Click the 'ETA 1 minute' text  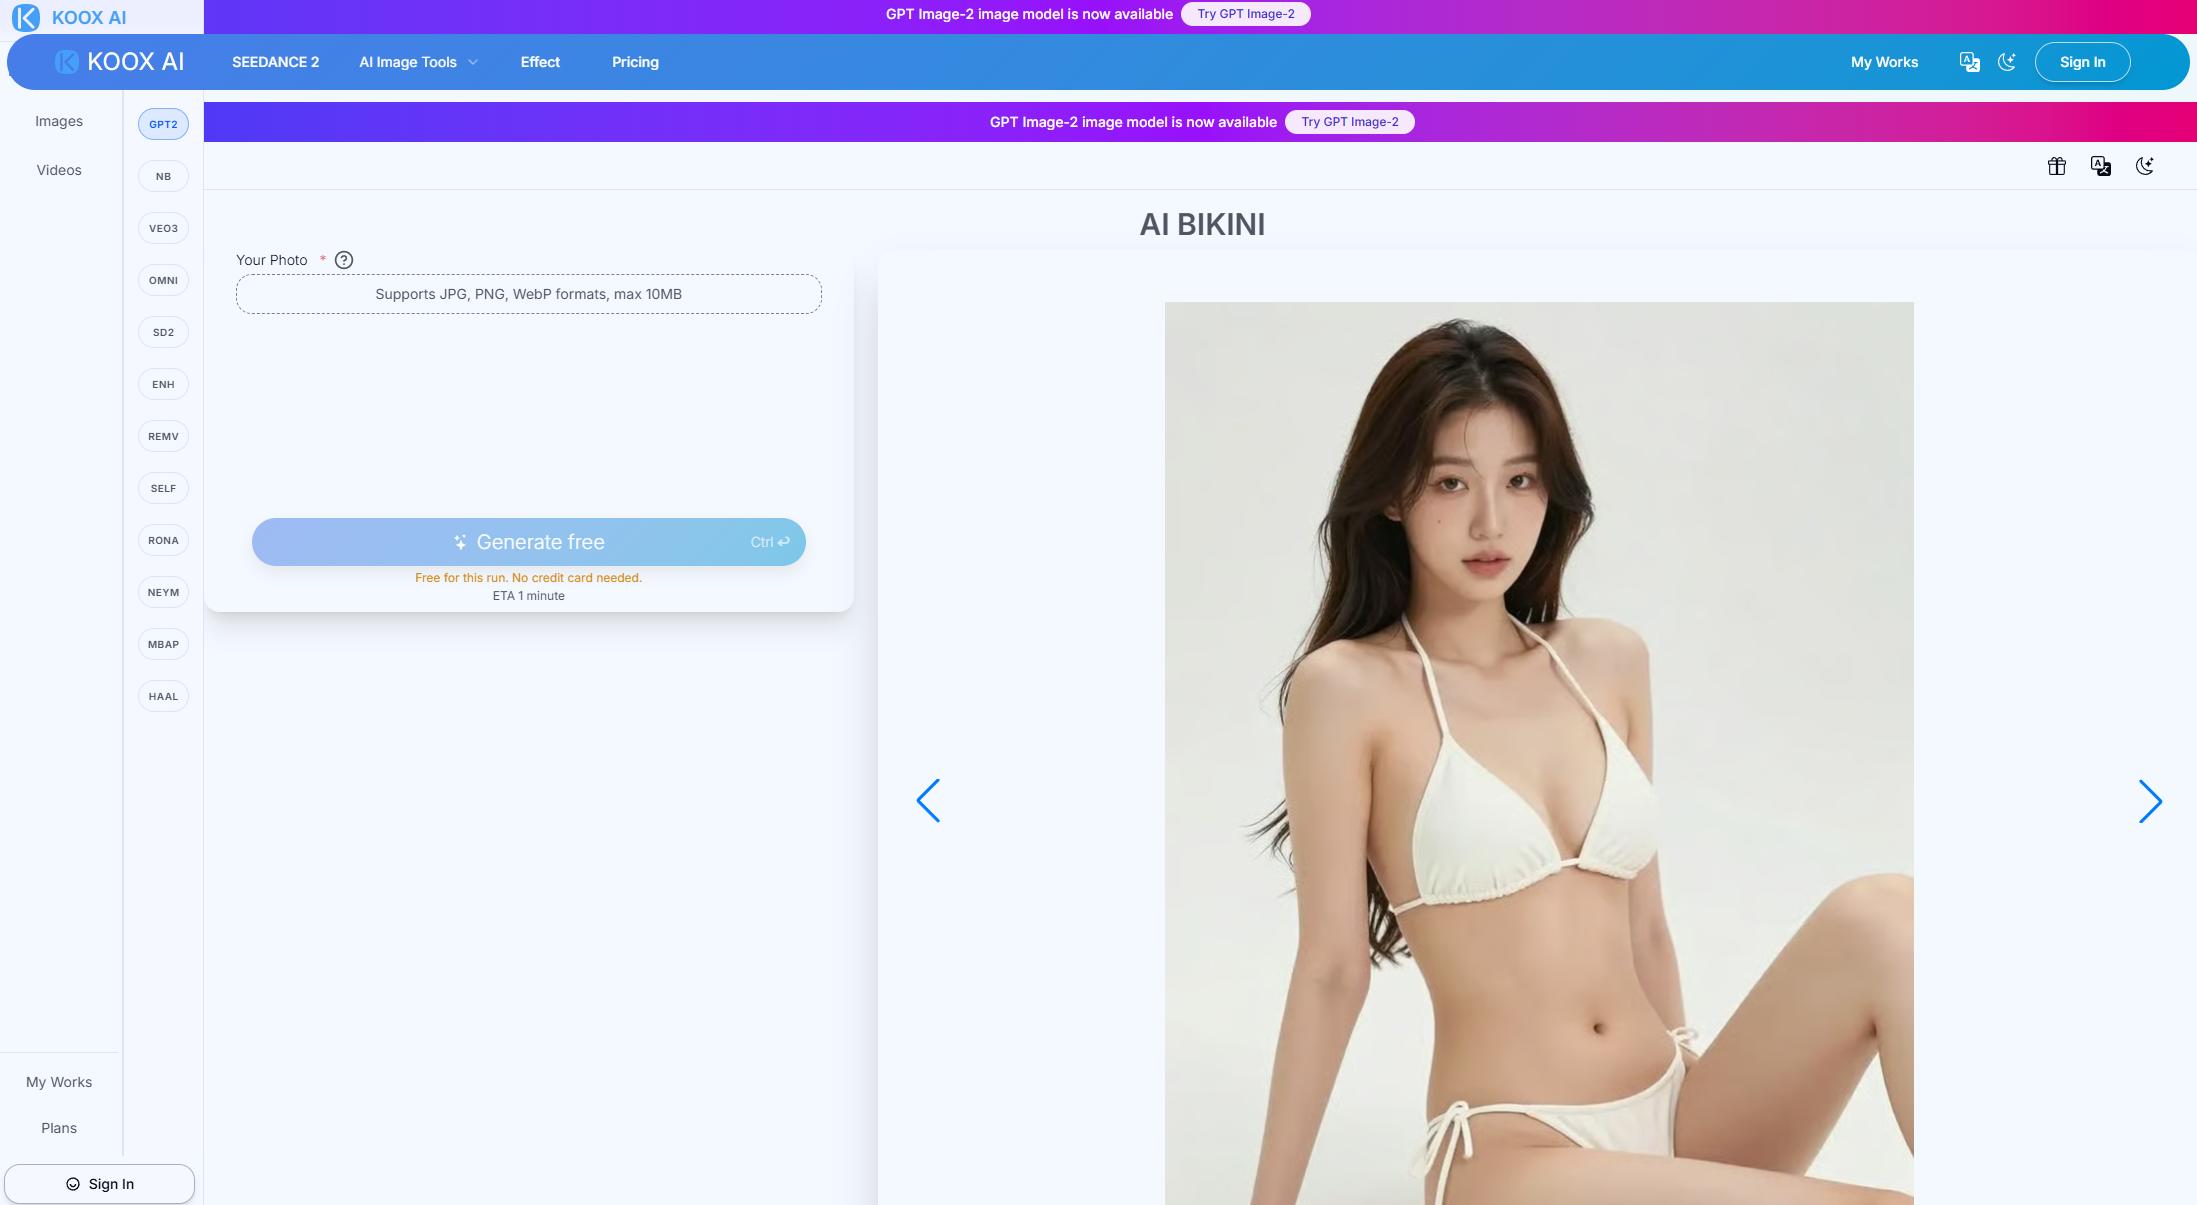point(528,596)
